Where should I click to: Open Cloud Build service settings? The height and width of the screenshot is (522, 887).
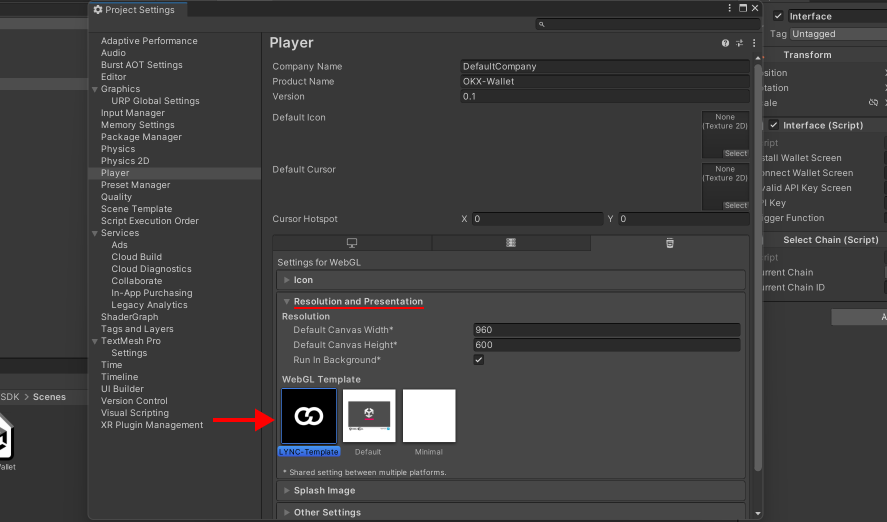[136, 257]
